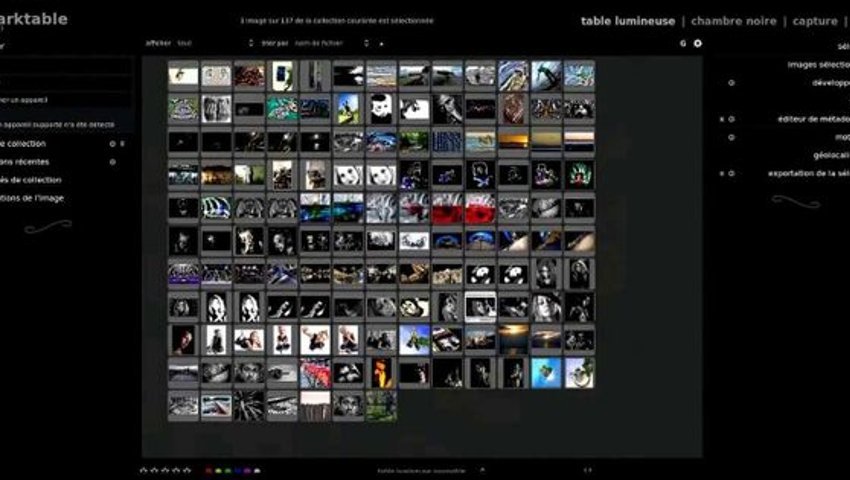Toggle thumbnail overlays with the star-circle icon
Screen dimensions: 850x480
point(698,43)
